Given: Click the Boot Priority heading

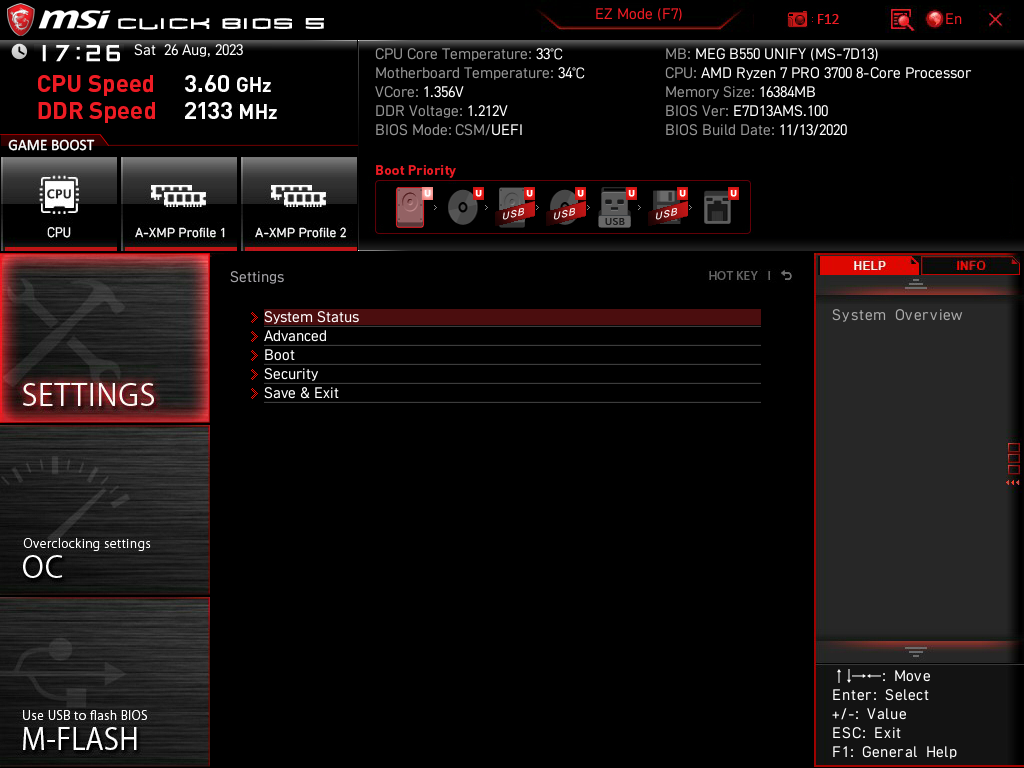Looking at the screenshot, I should pyautogui.click(x=415, y=170).
